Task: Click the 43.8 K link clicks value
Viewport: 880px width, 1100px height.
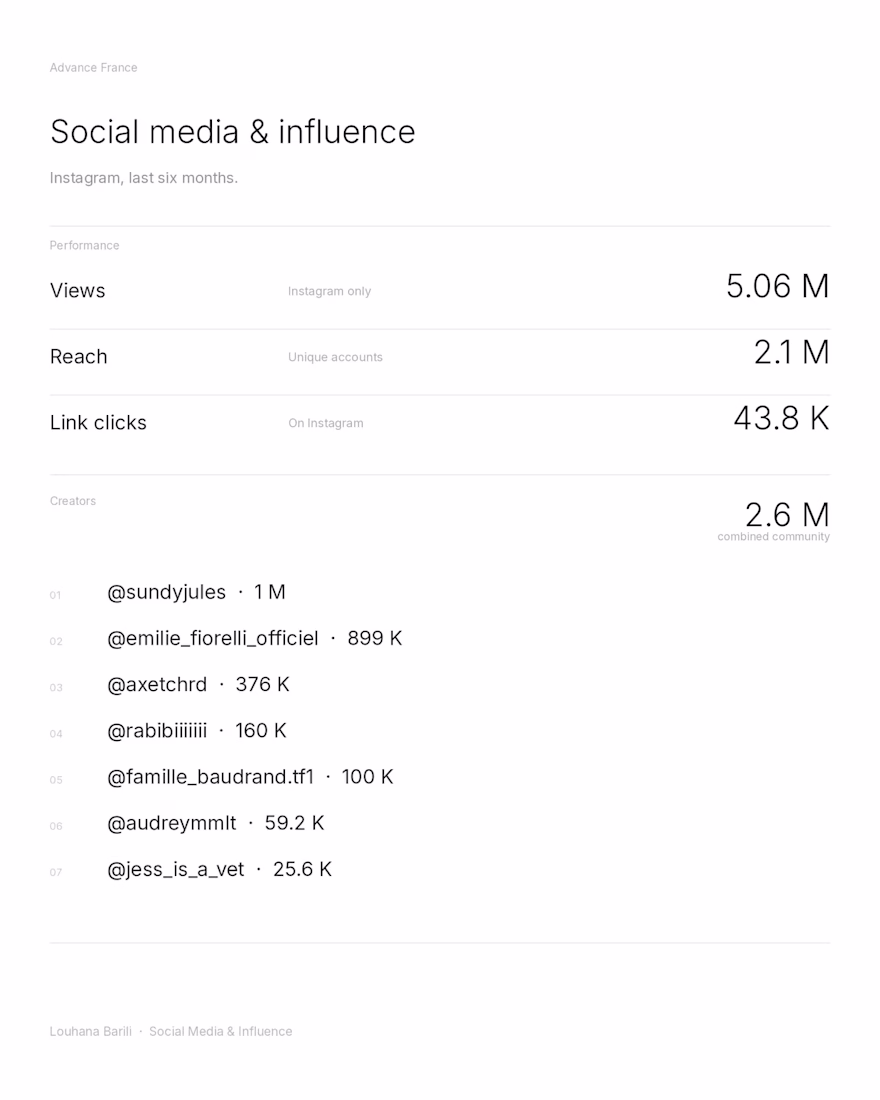Action: pyautogui.click(x=782, y=418)
